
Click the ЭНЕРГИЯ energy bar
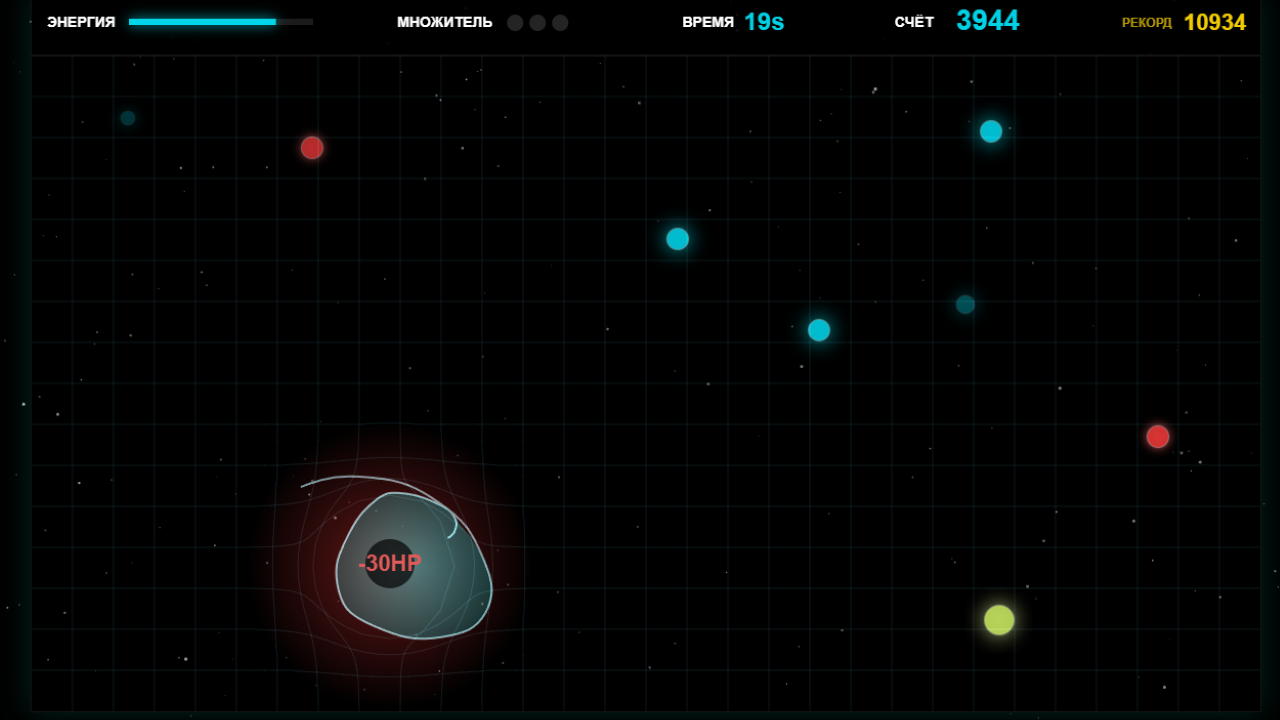coord(220,21)
